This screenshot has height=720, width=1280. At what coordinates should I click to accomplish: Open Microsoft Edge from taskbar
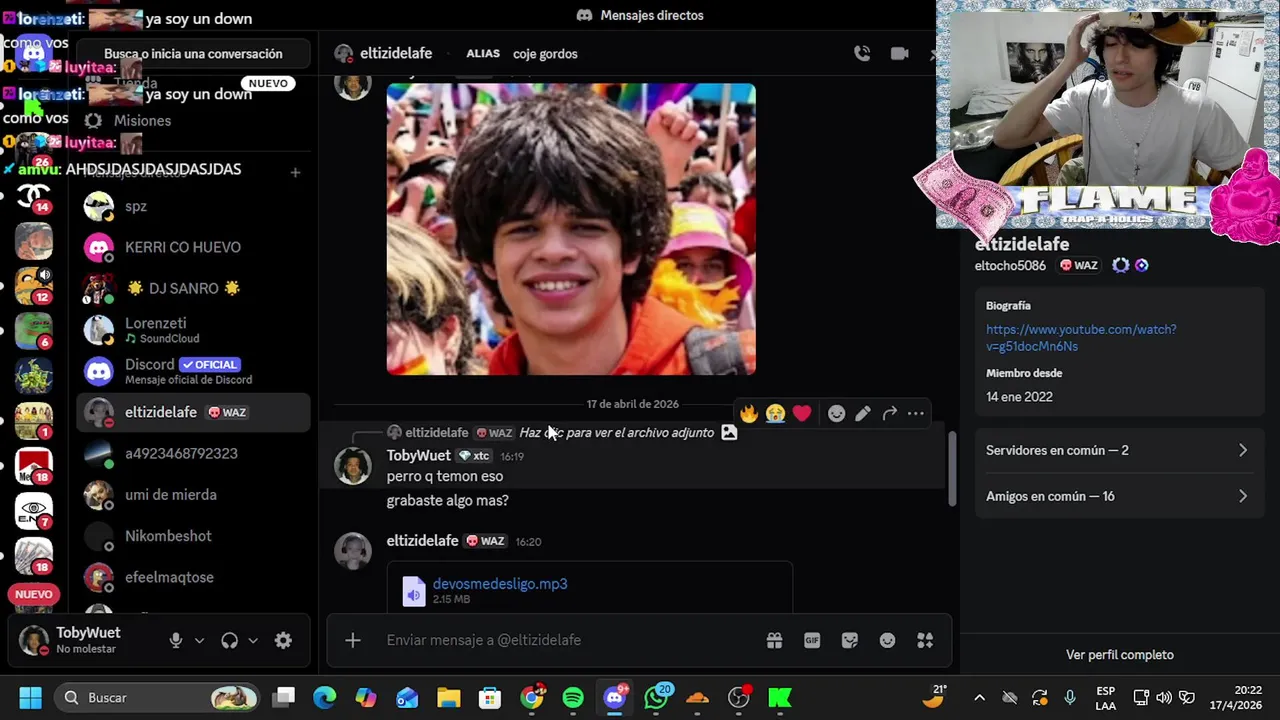(324, 698)
